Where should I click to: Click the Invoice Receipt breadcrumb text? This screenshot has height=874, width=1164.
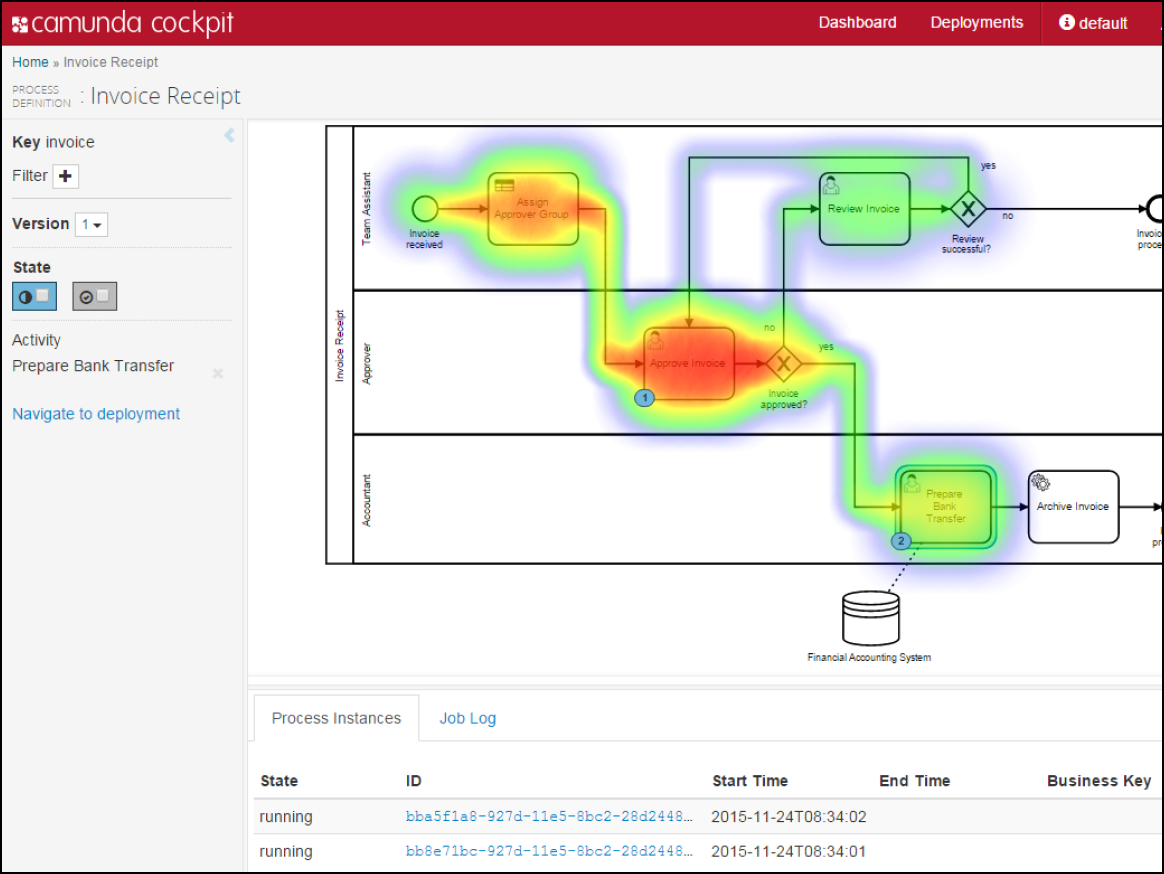click(111, 62)
